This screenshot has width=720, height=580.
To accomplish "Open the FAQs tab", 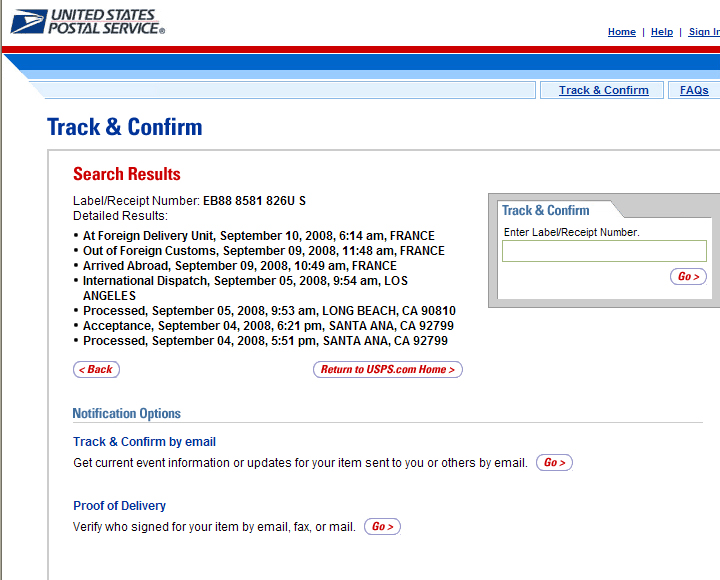I will click(694, 90).
